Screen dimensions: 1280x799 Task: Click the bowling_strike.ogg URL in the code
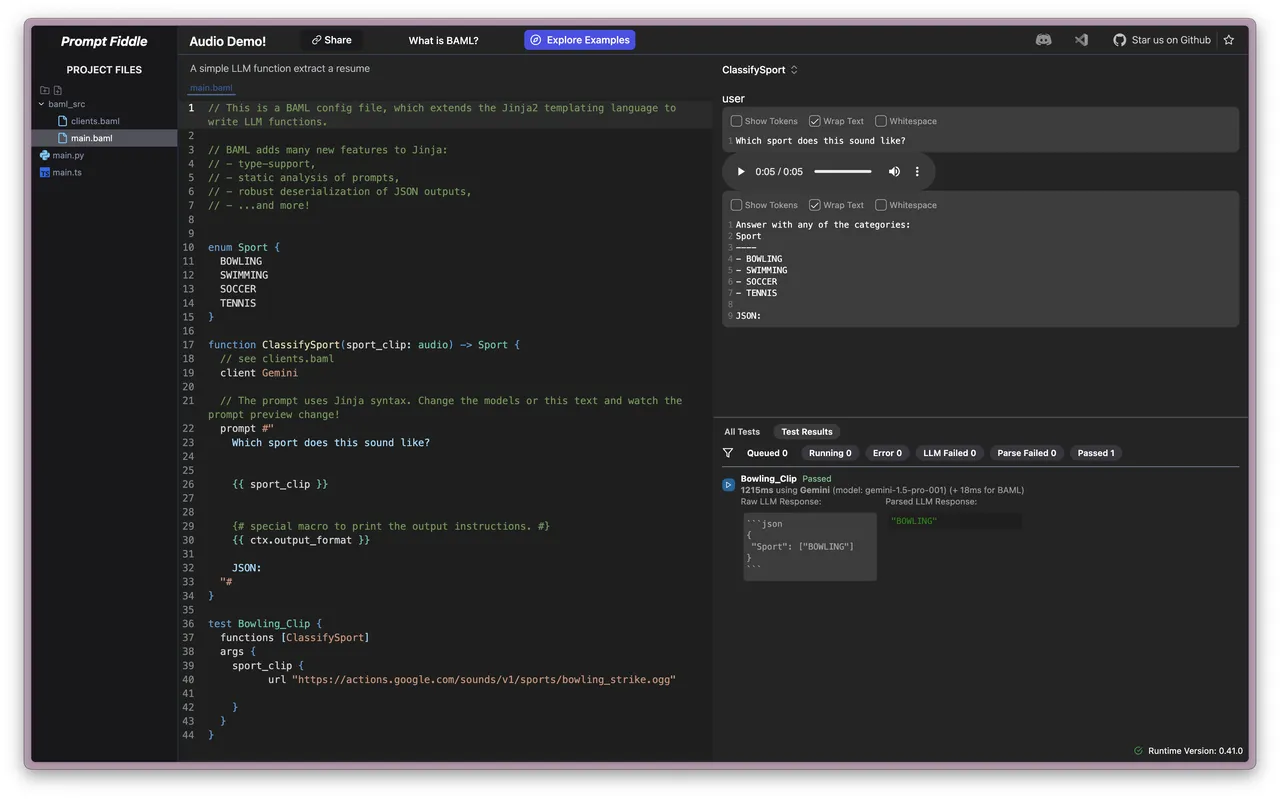[484, 679]
